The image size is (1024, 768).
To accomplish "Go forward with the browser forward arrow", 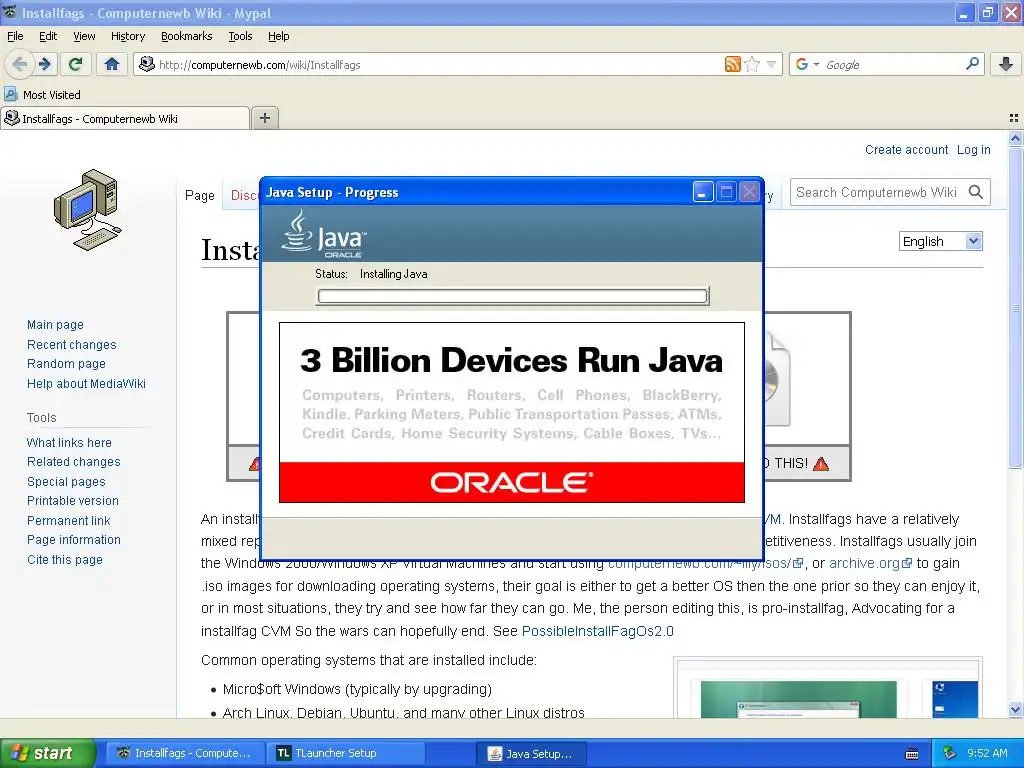I will (44, 64).
